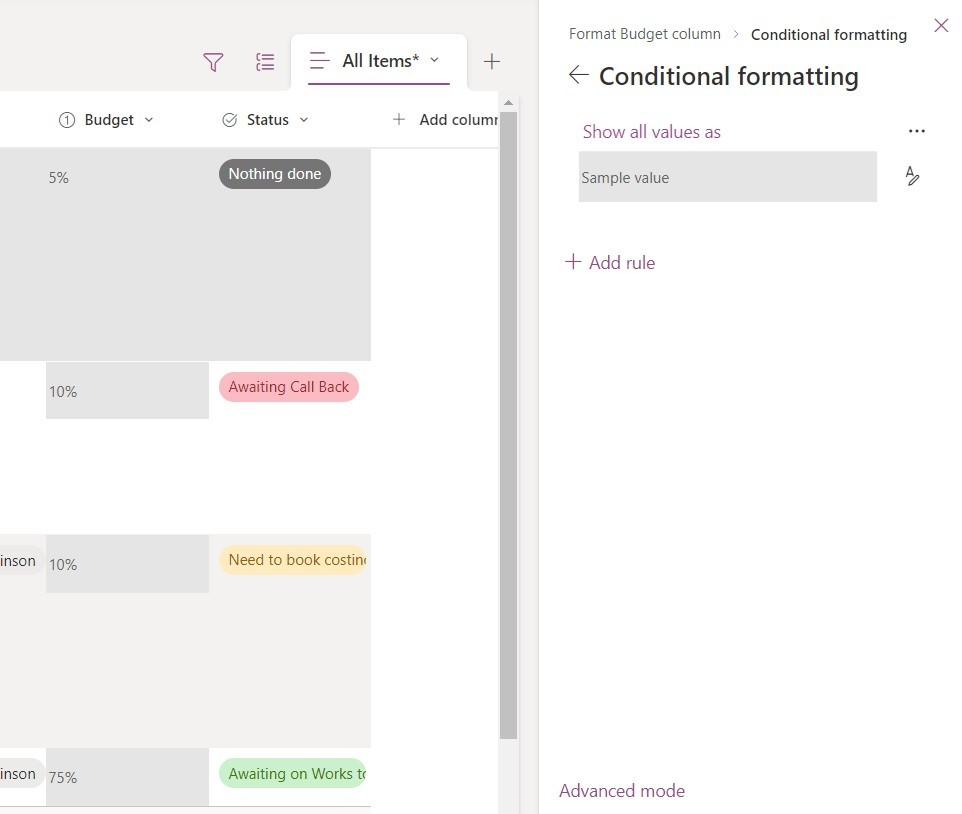This screenshot has width=962, height=814.
Task: Click the Format Budget column breadcrumb
Action: tap(645, 34)
